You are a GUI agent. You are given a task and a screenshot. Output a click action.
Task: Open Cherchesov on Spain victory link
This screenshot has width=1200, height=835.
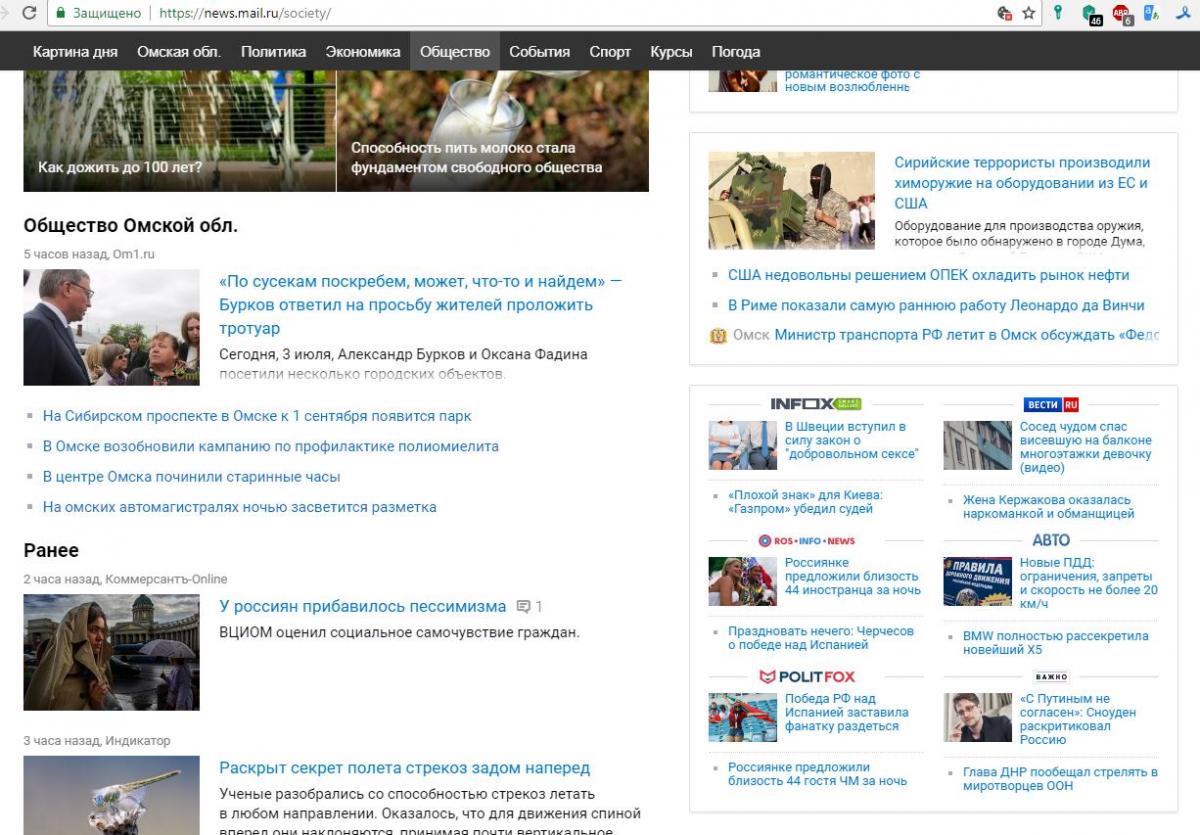point(821,638)
